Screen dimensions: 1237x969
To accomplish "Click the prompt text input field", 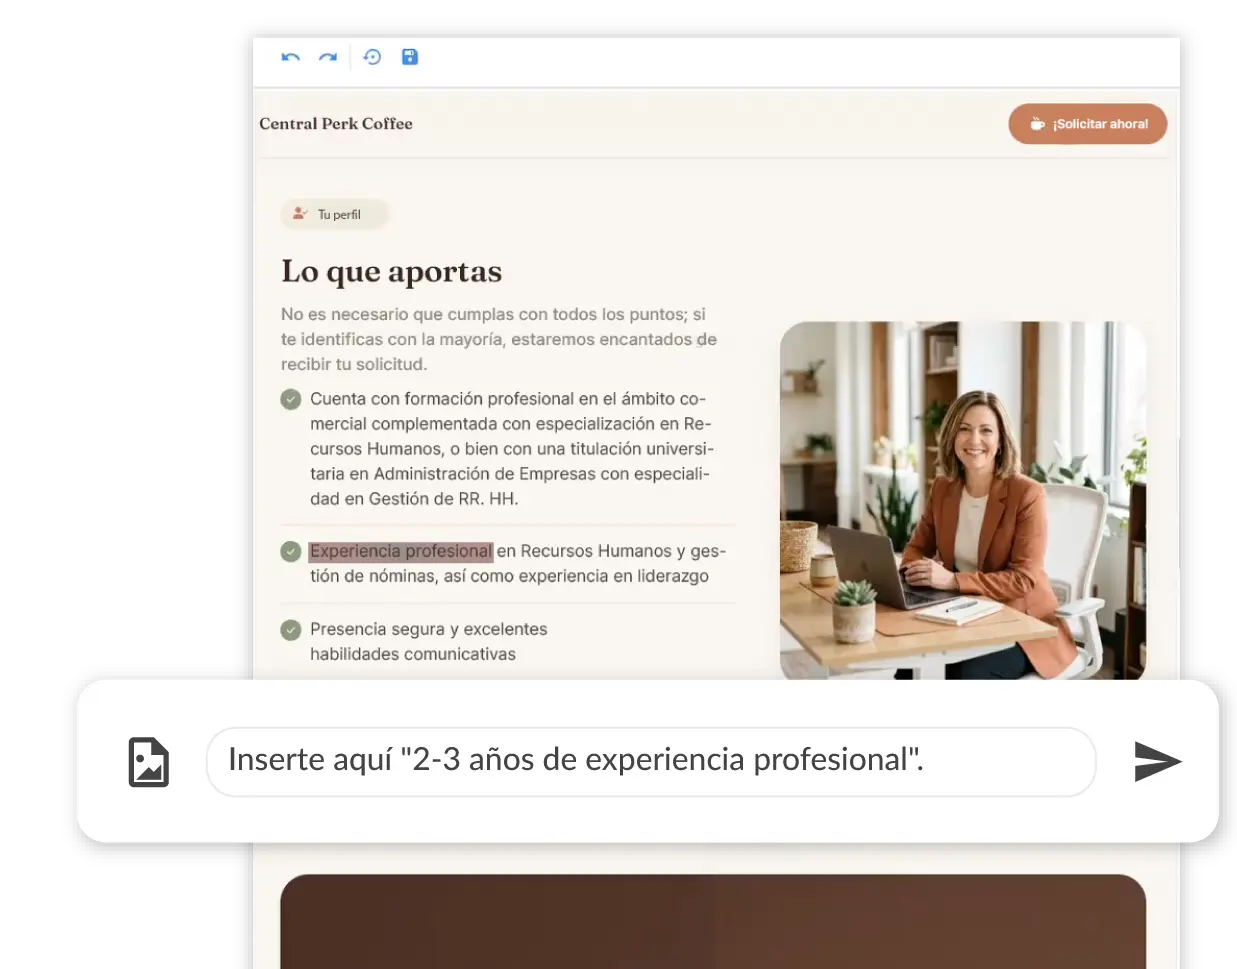I will (651, 762).
